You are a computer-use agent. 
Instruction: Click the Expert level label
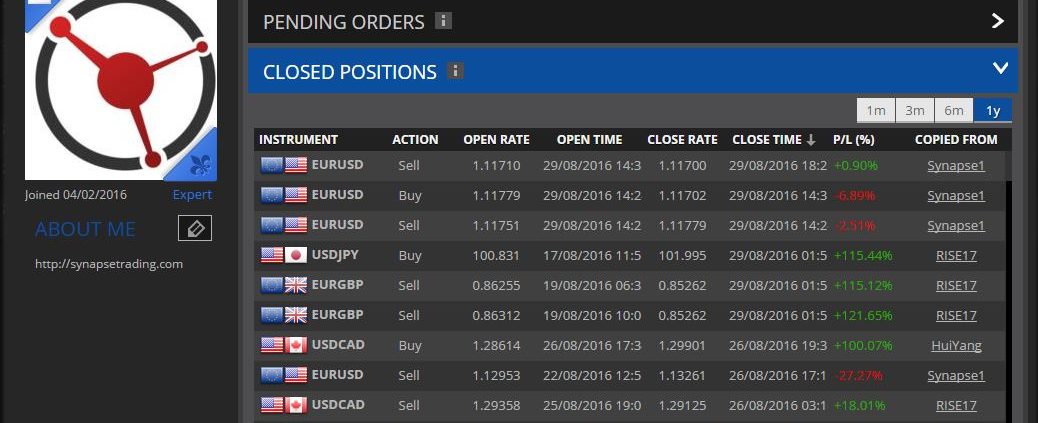pyautogui.click(x=192, y=195)
